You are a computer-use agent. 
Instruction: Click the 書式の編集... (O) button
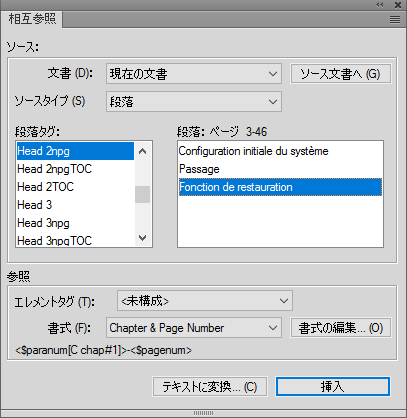[x=340, y=328]
